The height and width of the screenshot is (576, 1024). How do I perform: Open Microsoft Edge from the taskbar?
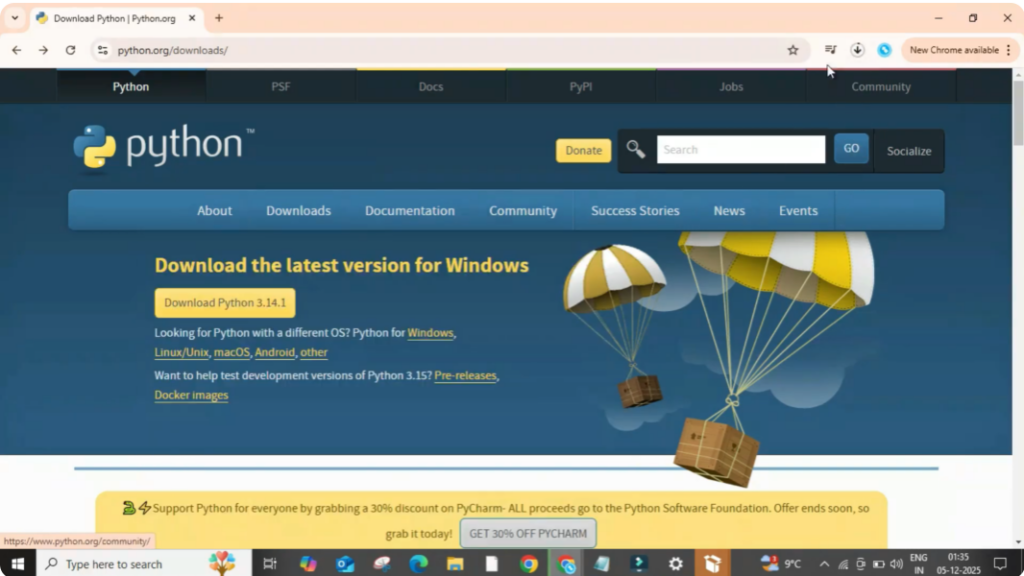coord(418,563)
